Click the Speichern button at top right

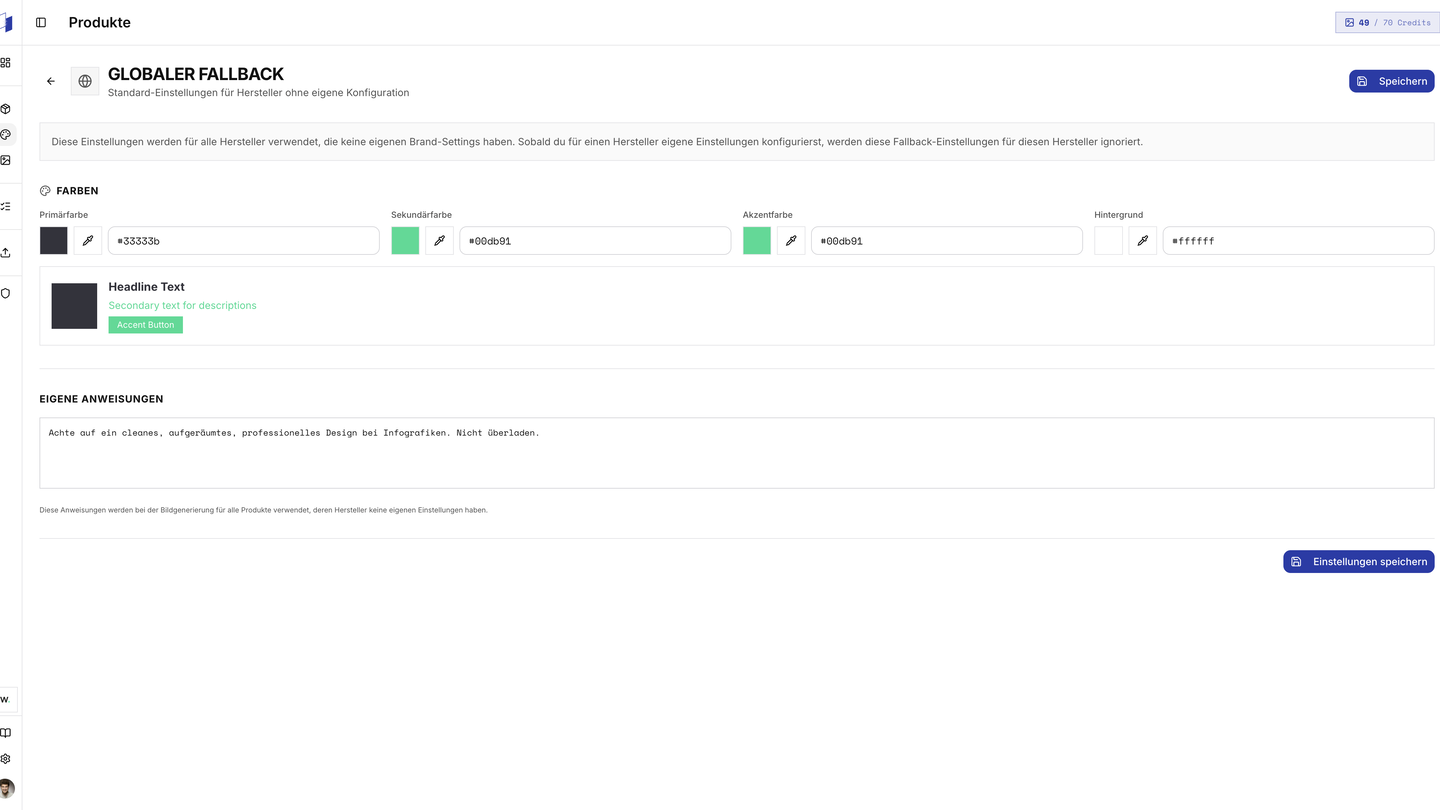click(x=1391, y=81)
